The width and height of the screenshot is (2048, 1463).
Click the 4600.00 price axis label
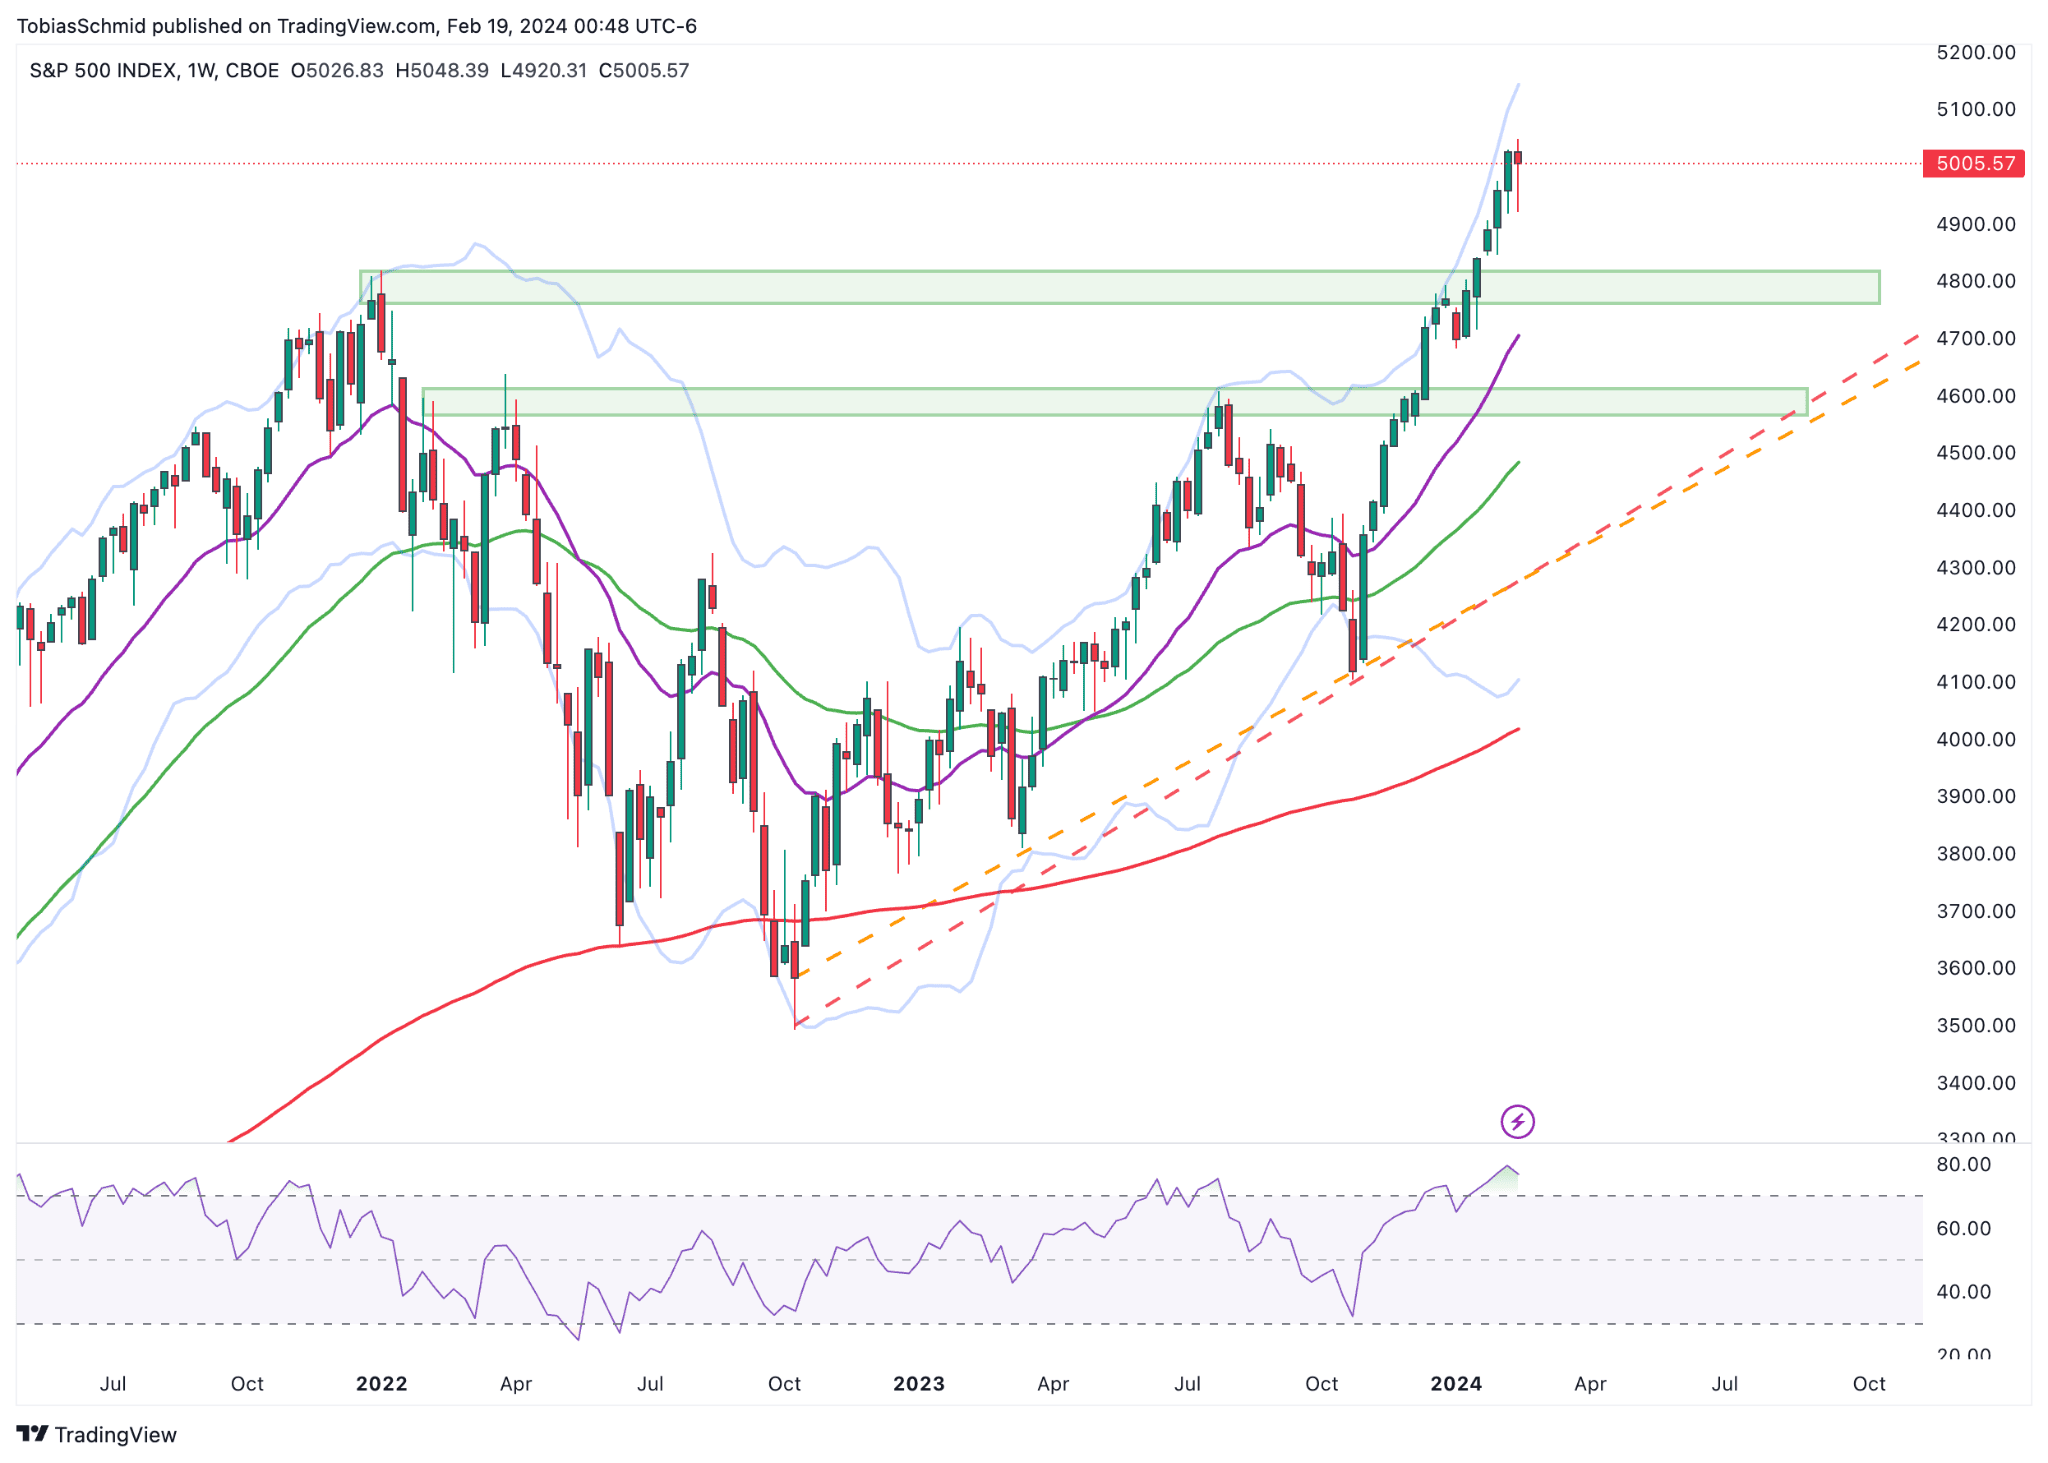pyautogui.click(x=1976, y=396)
